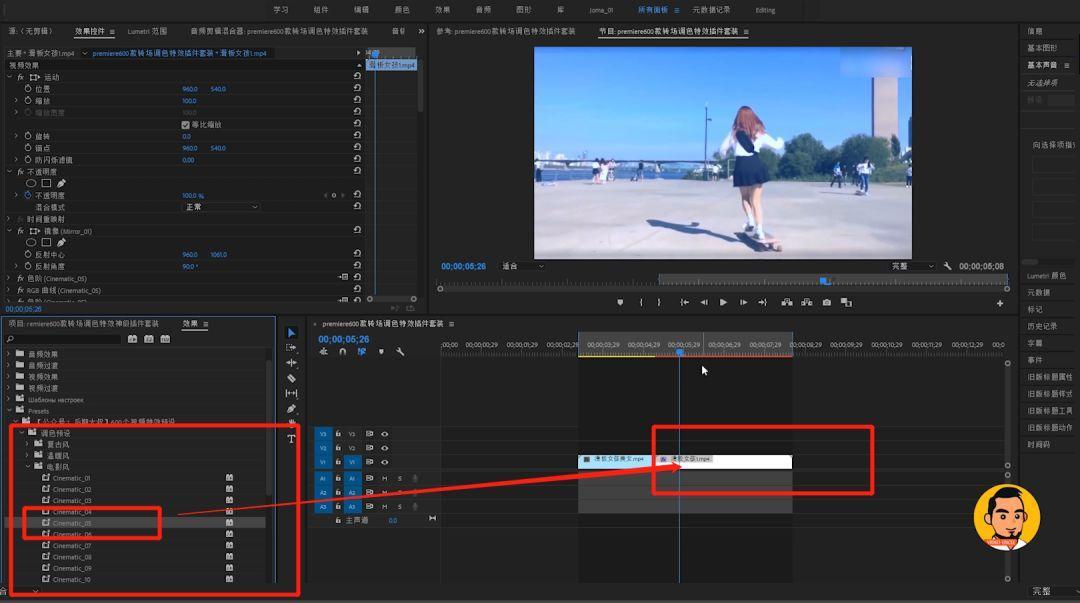
Task: Click the Selection arrow tool
Action: (x=291, y=333)
